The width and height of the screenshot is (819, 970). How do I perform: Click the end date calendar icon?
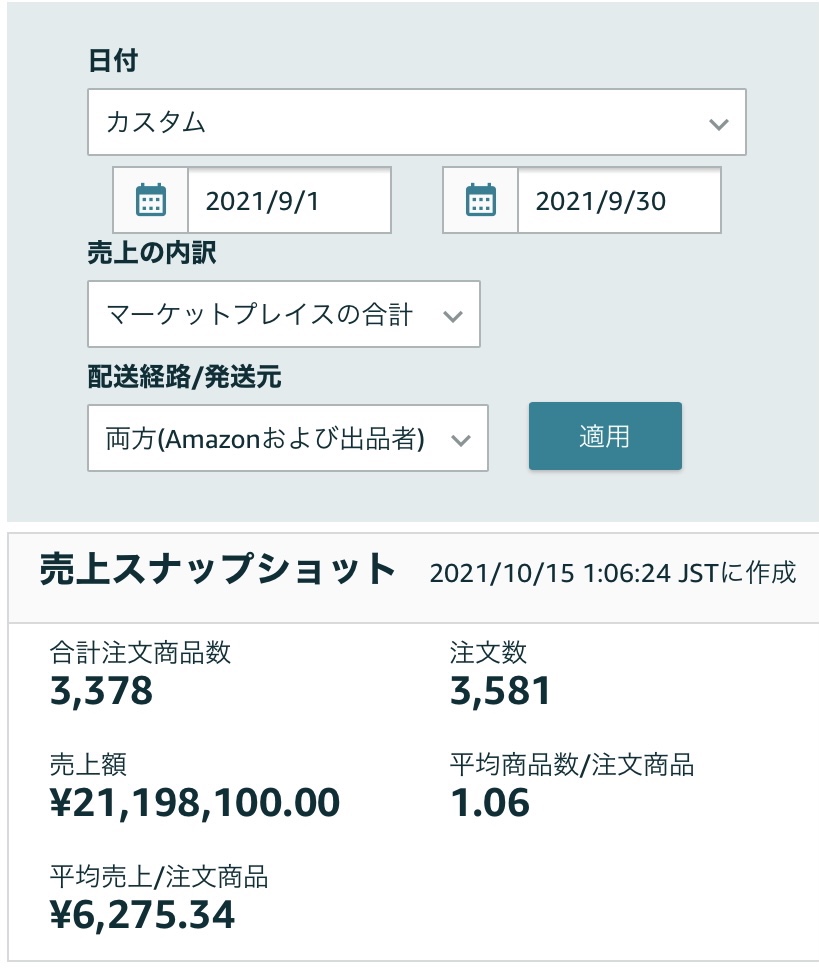click(x=481, y=200)
